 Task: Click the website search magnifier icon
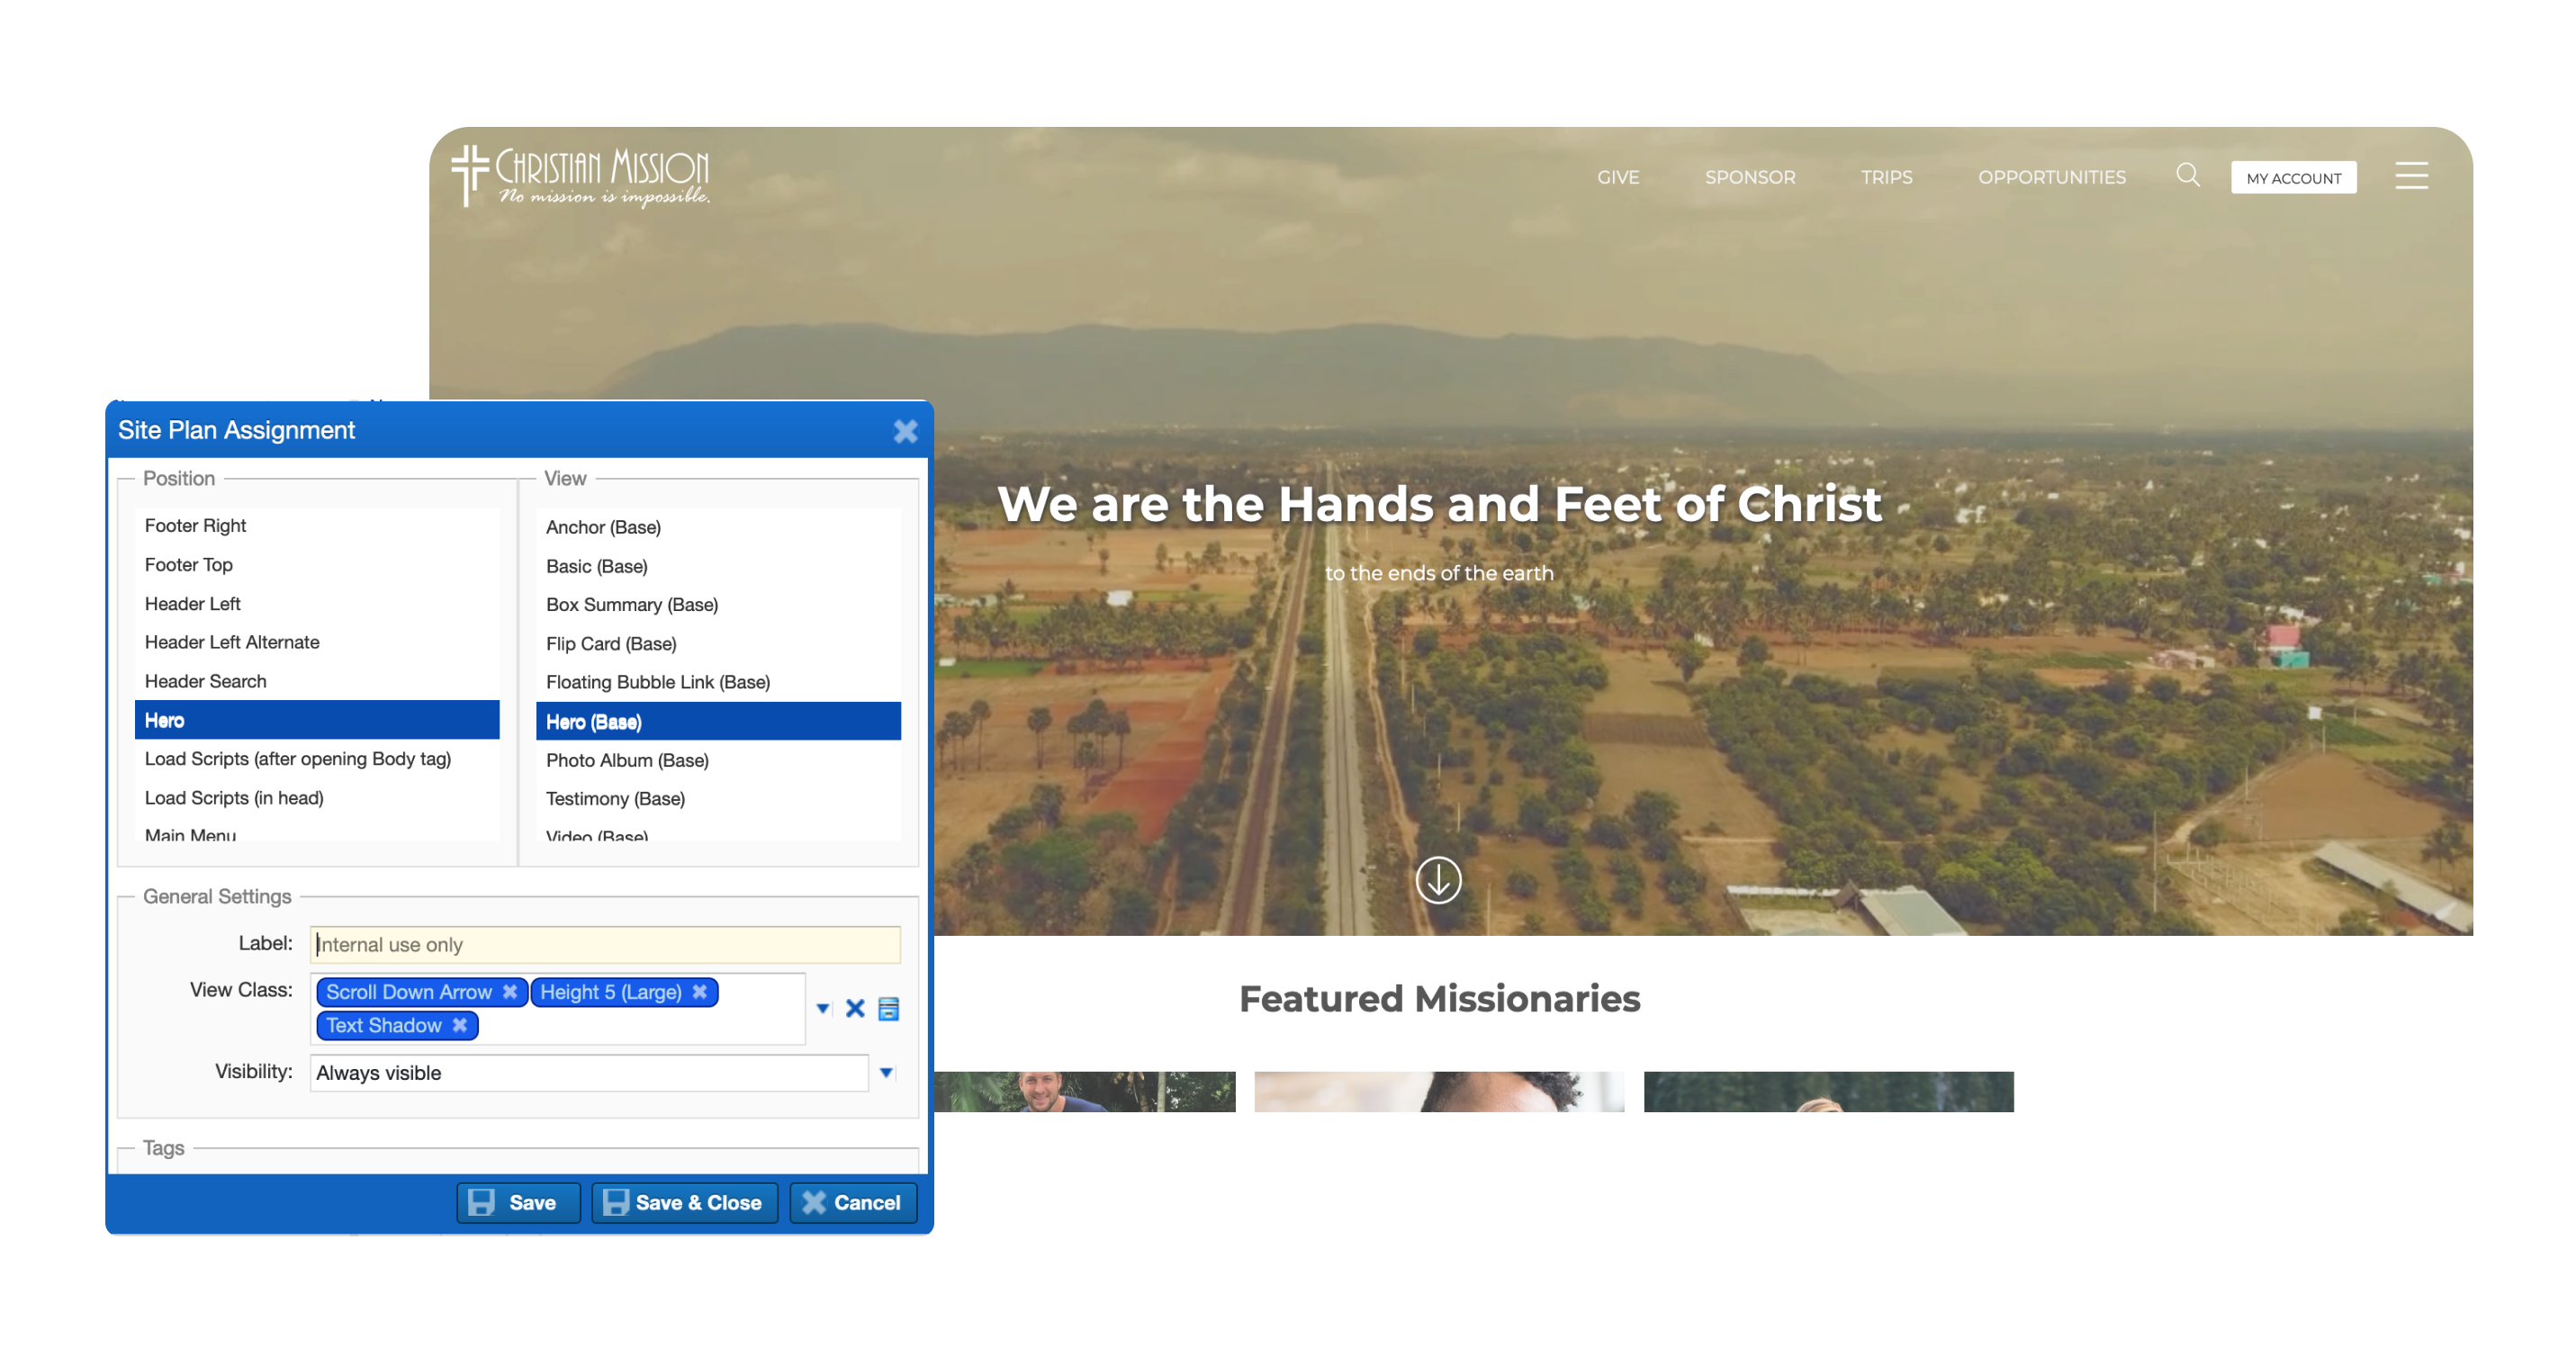[x=2187, y=176]
